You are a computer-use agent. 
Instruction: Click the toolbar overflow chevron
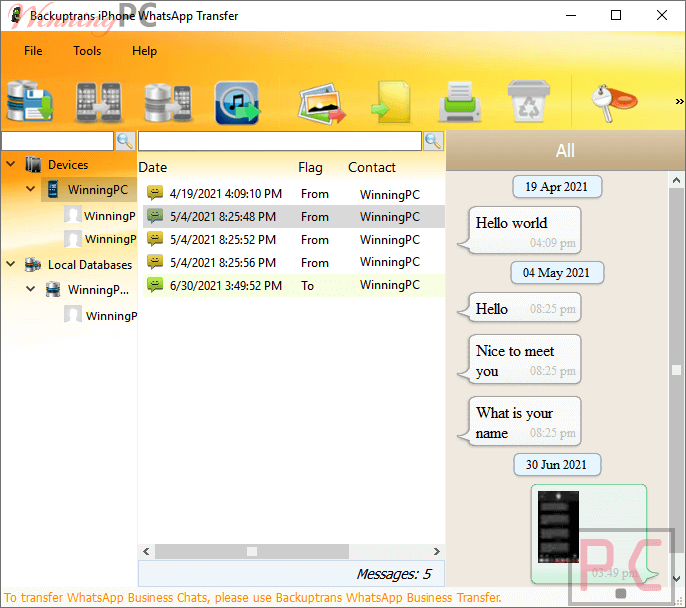point(679,101)
